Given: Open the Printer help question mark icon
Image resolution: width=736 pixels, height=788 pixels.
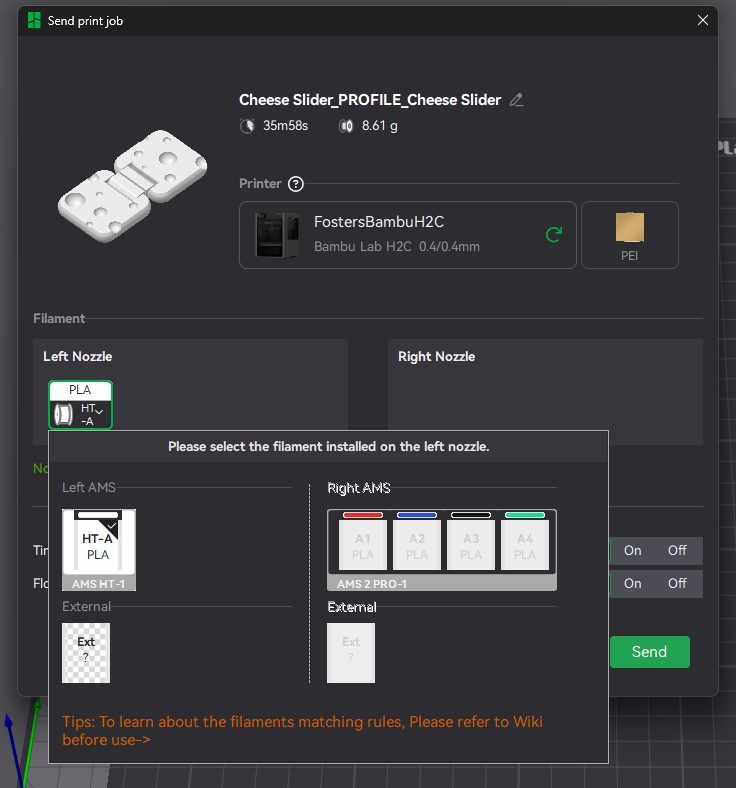Looking at the screenshot, I should (x=295, y=184).
